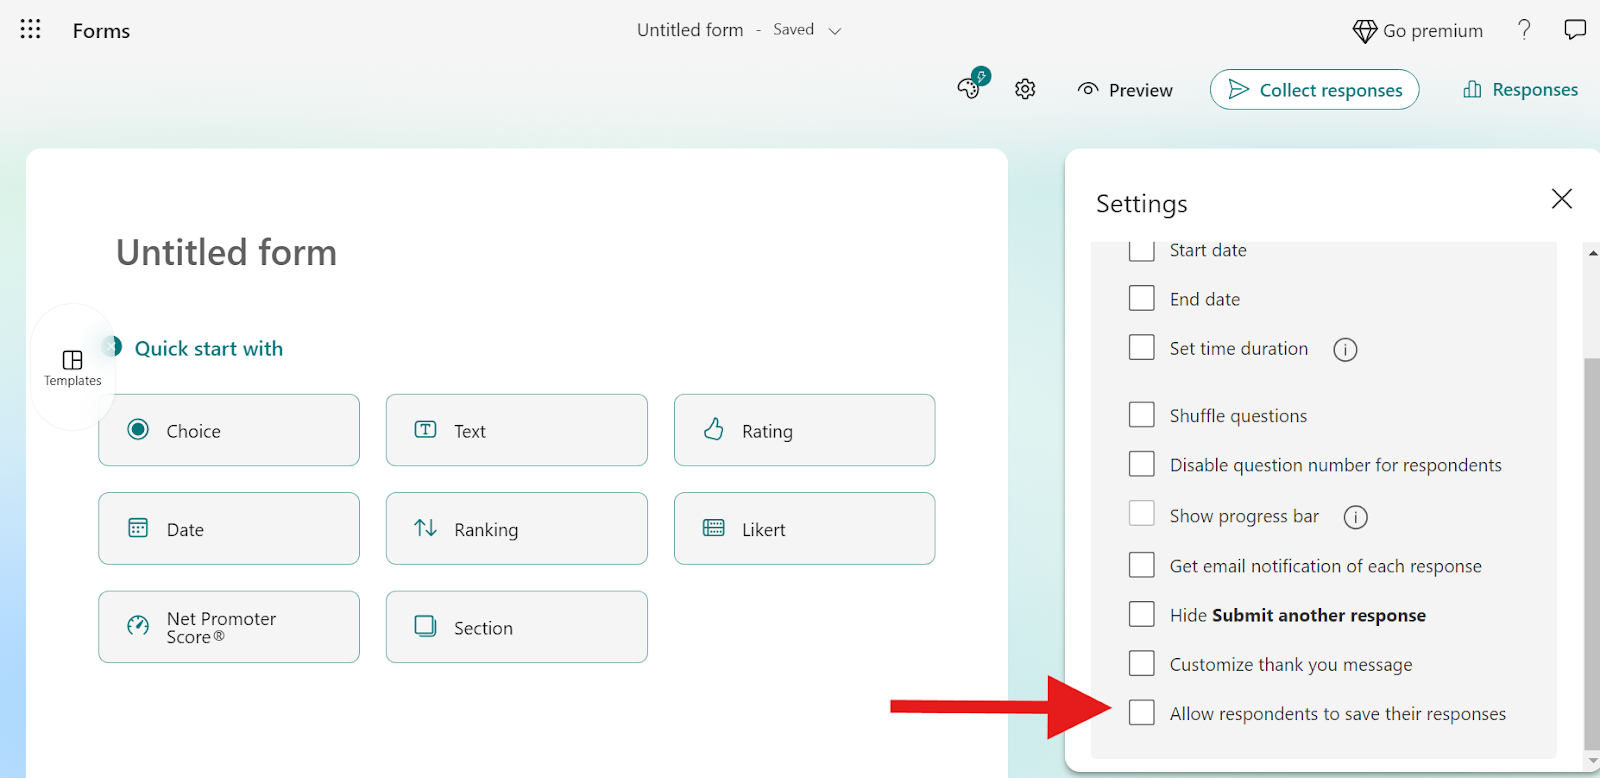Screen dimensions: 1600x778
Task: Check Disable question number for respondents
Action: pos(1141,464)
